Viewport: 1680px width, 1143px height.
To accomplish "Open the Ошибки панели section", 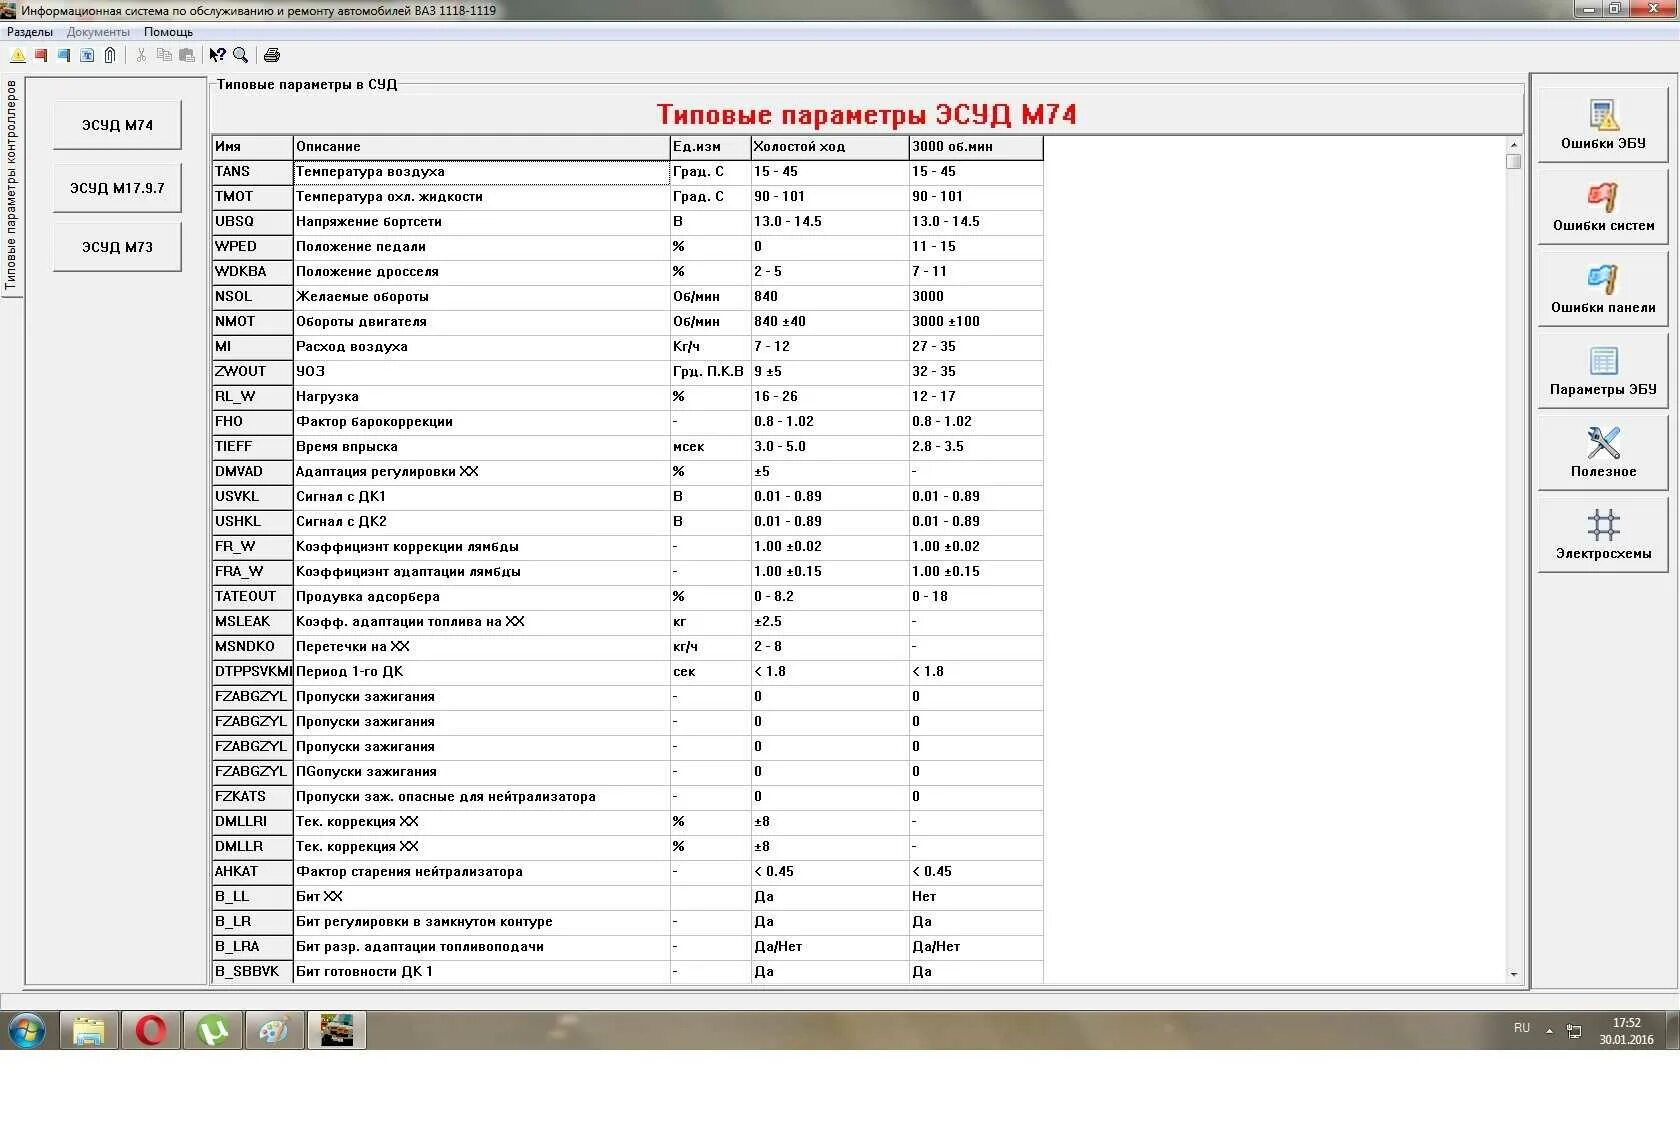I will [1603, 289].
